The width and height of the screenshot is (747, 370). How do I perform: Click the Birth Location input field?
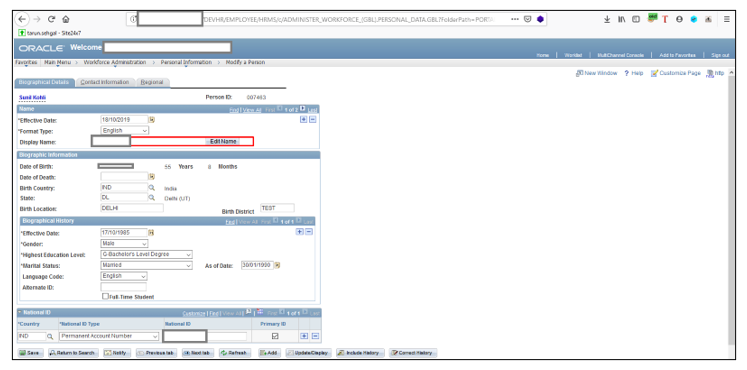pos(132,208)
